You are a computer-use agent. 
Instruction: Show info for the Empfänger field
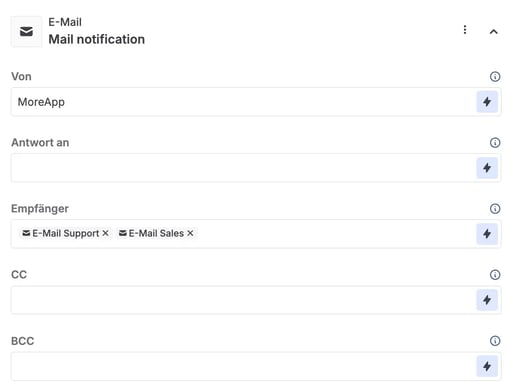coord(495,209)
